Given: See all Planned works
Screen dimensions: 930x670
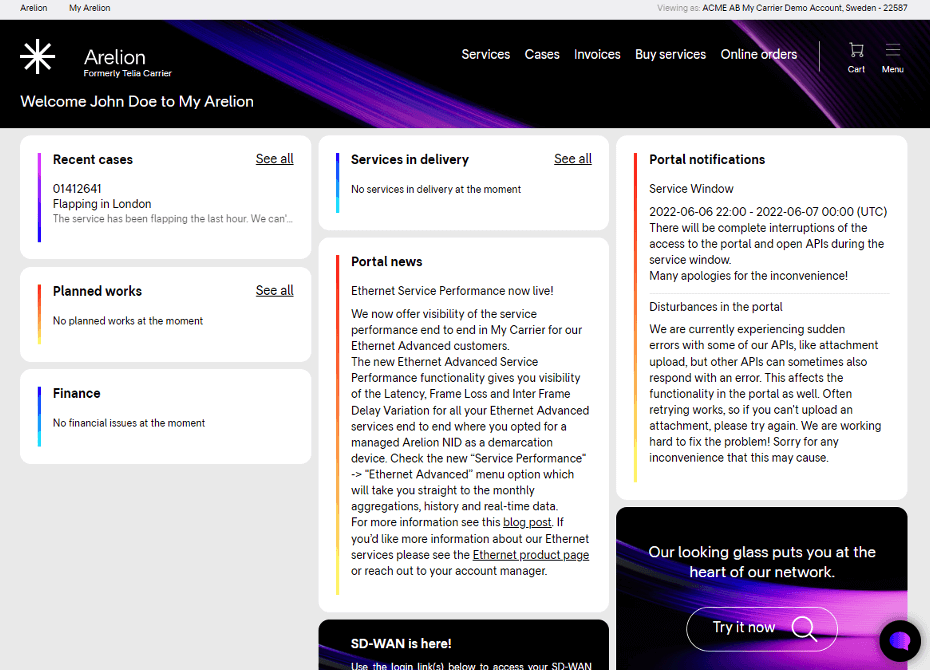Looking at the screenshot, I should pyautogui.click(x=275, y=291).
